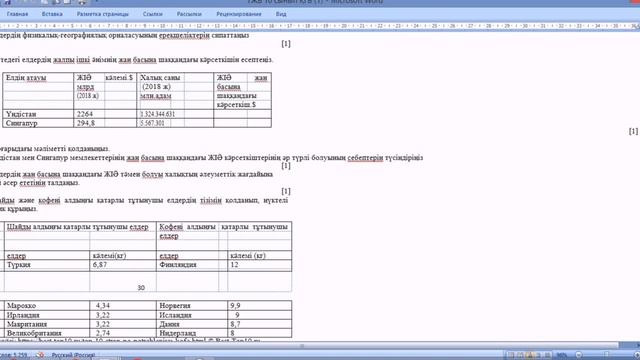Switch to Разметка страницы tab
Viewport: 640px width, 360px height.
pos(102,14)
